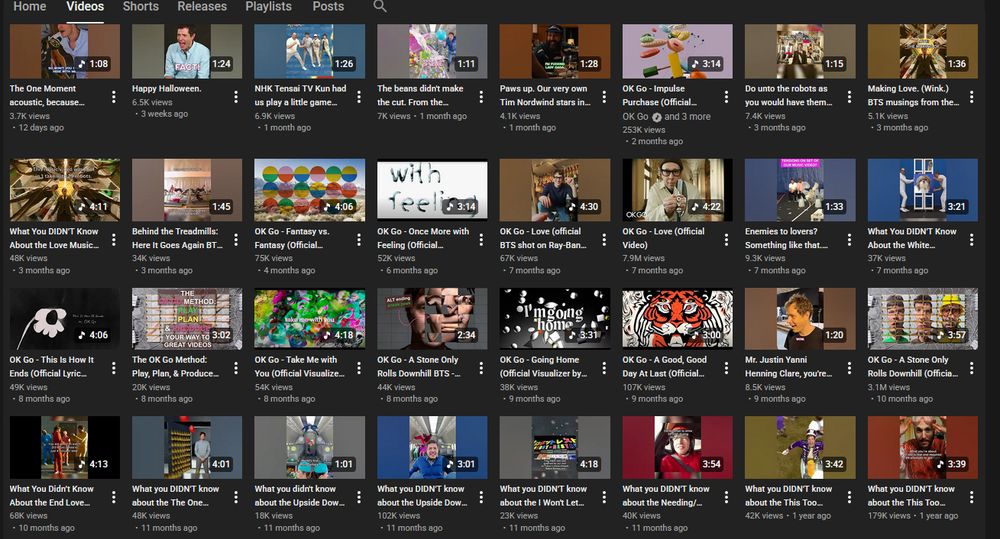Open options menu for What You Didn't Know About the End Love
This screenshot has height=539, width=1000.
(x=114, y=497)
